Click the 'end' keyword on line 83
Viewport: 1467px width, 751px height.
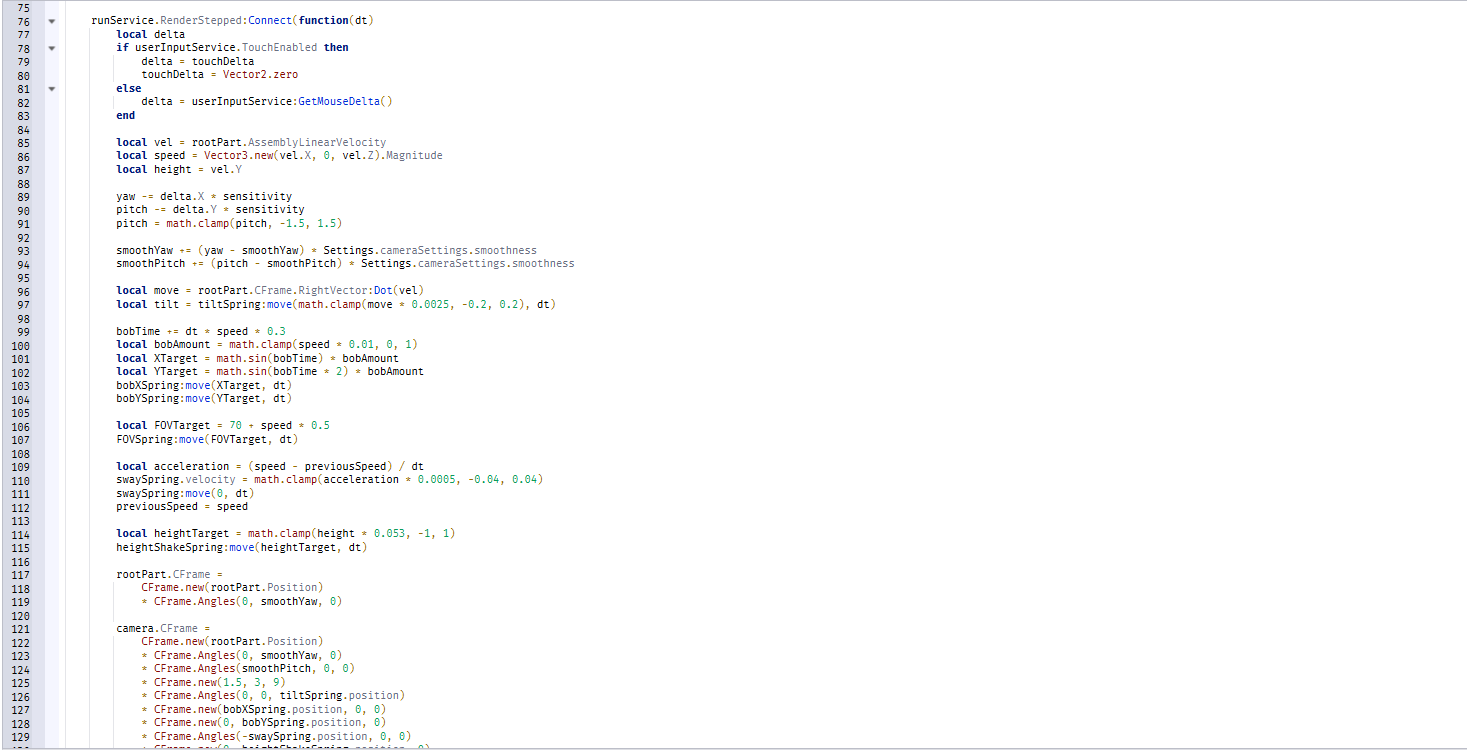(125, 115)
